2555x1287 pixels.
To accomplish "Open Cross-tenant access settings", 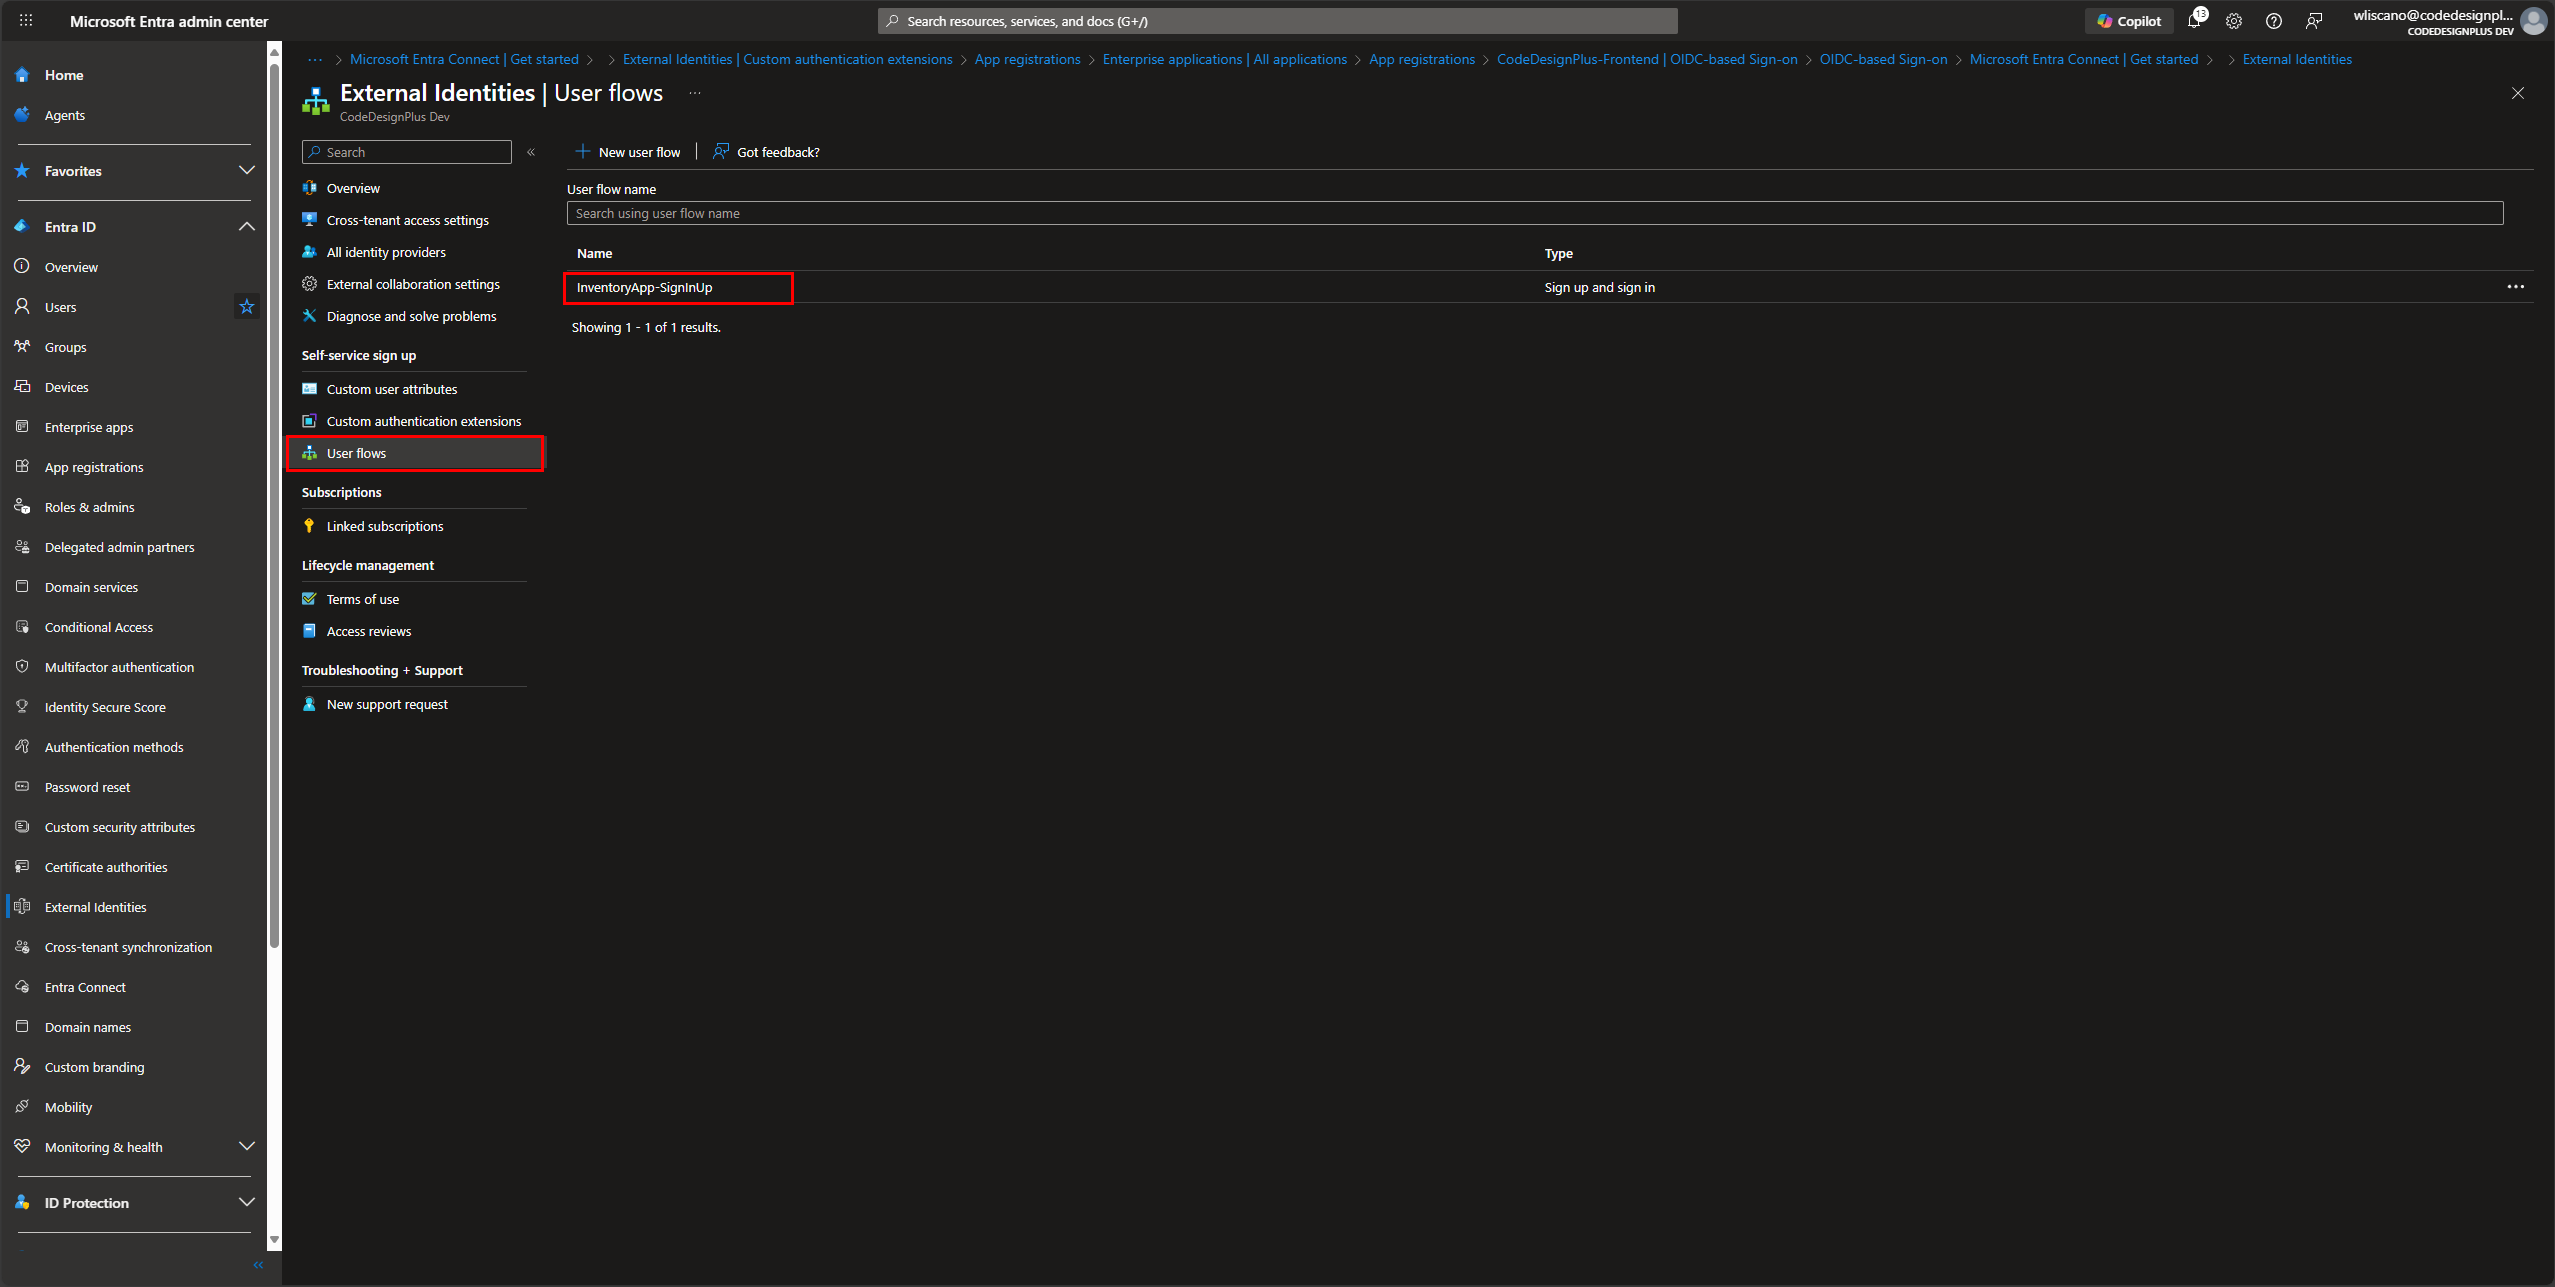I will [x=407, y=220].
